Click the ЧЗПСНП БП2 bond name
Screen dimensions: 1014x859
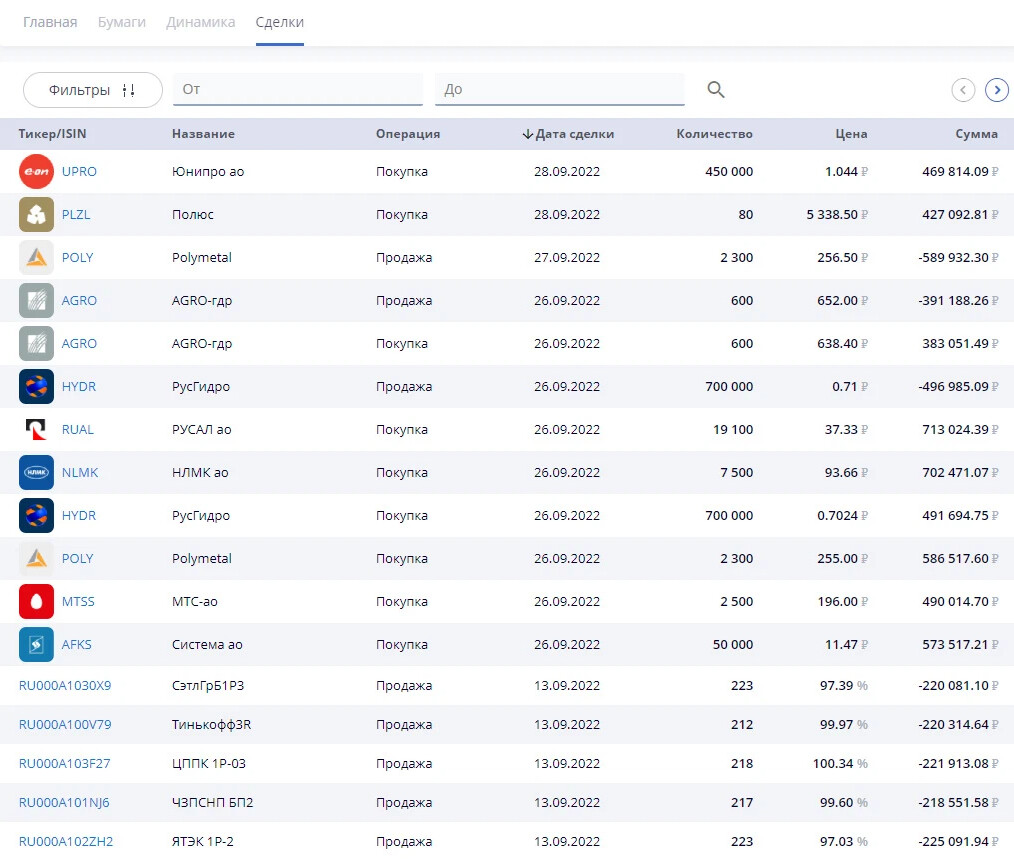pyautogui.click(x=213, y=803)
